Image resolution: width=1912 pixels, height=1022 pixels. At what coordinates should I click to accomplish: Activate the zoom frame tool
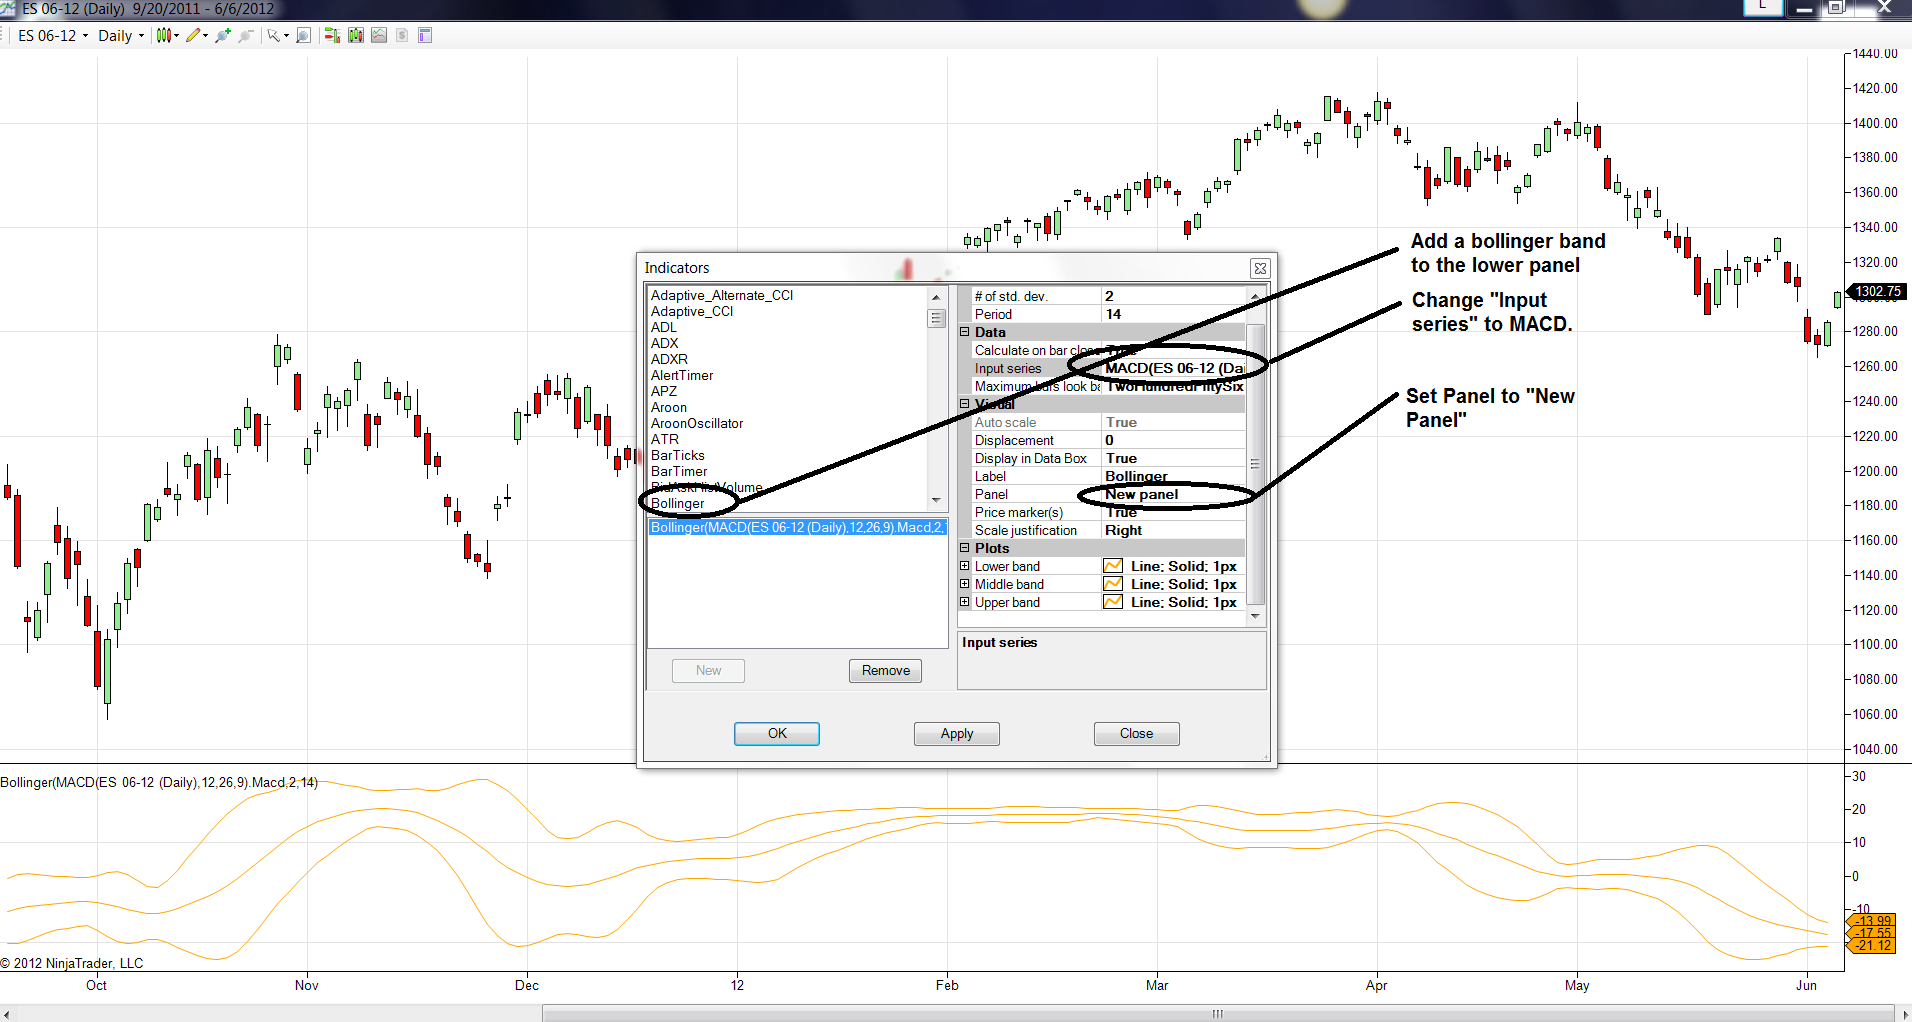(x=303, y=35)
